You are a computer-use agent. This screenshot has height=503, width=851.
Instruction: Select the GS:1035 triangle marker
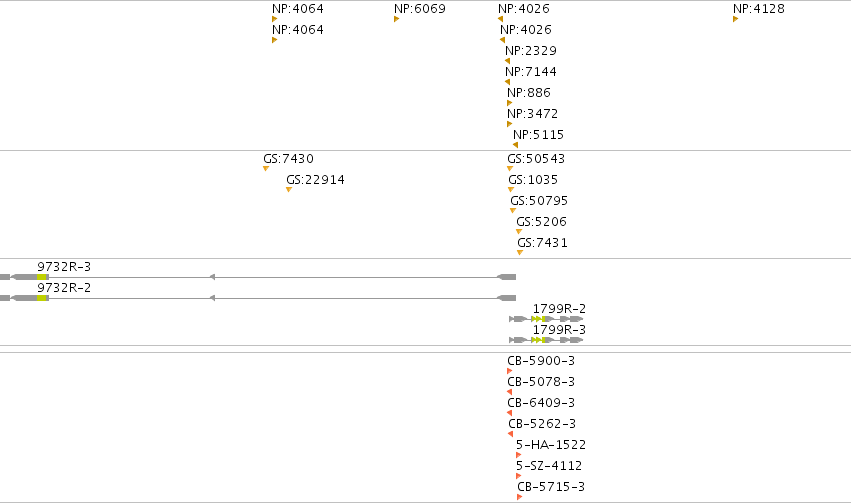coord(511,189)
